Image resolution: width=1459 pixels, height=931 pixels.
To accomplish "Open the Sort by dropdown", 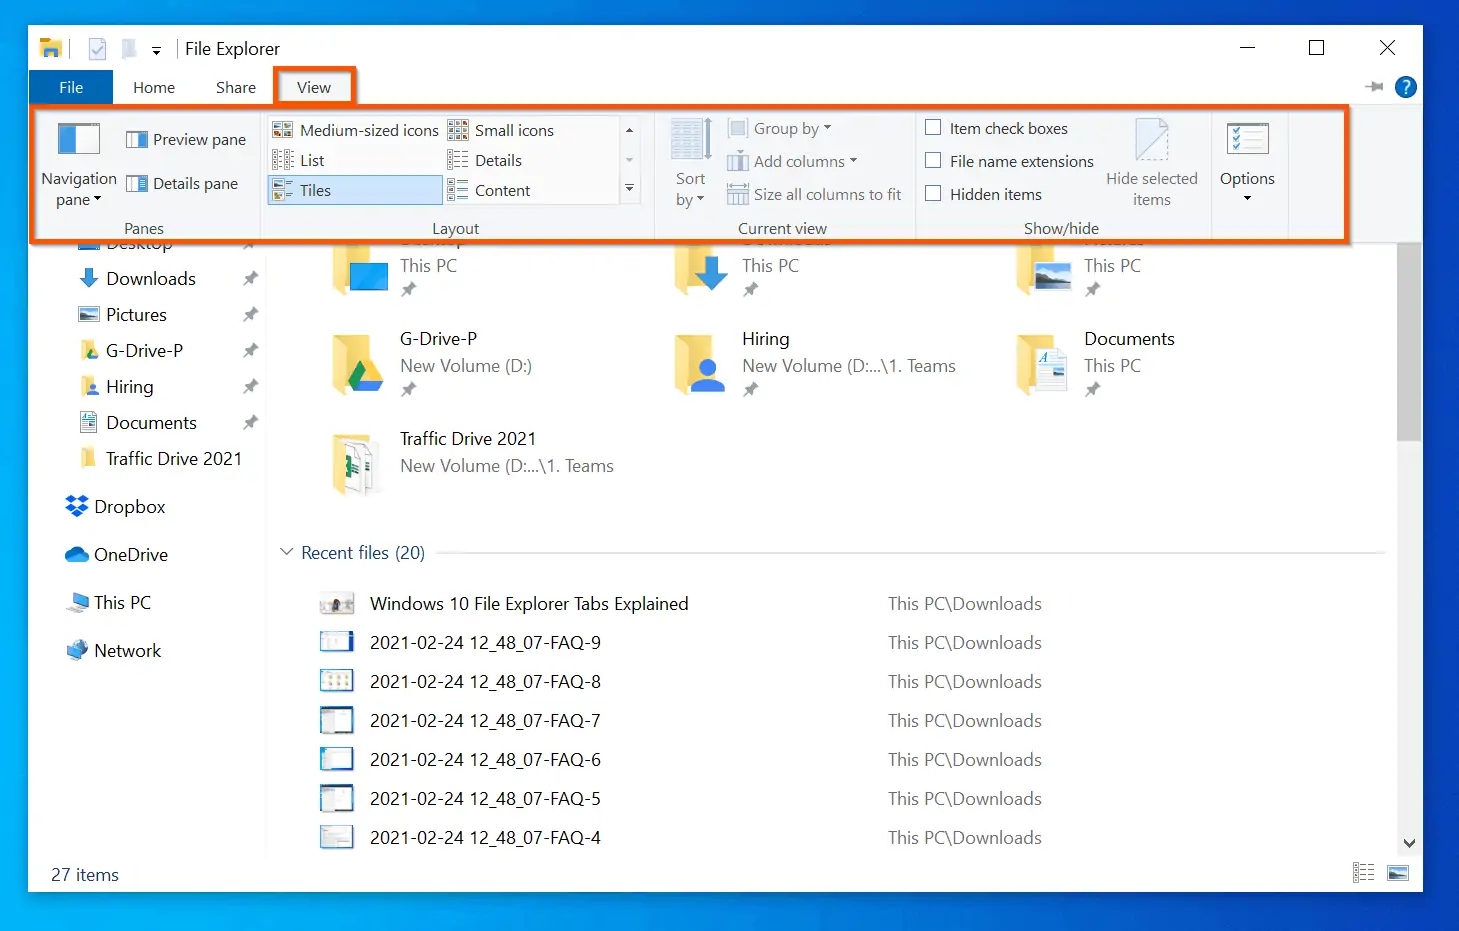I will pyautogui.click(x=691, y=165).
